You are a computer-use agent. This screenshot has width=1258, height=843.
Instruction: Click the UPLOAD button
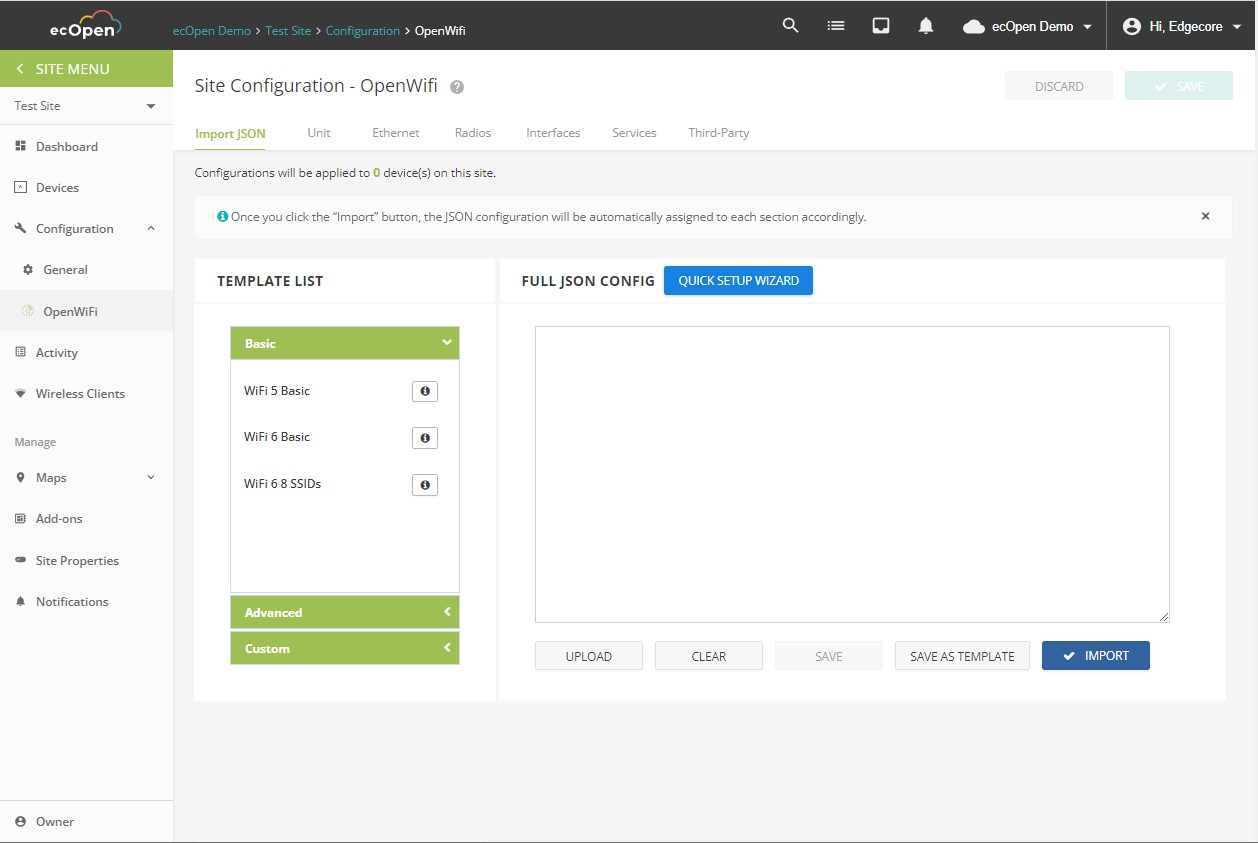[x=589, y=656]
